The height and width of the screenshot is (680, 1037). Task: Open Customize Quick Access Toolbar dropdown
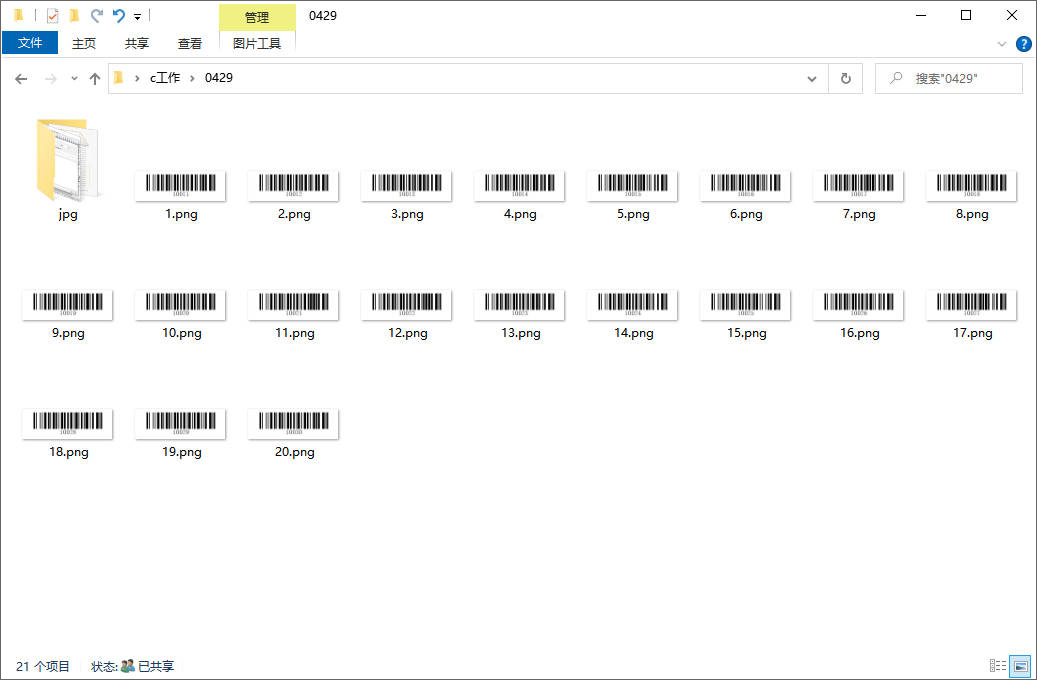138,17
